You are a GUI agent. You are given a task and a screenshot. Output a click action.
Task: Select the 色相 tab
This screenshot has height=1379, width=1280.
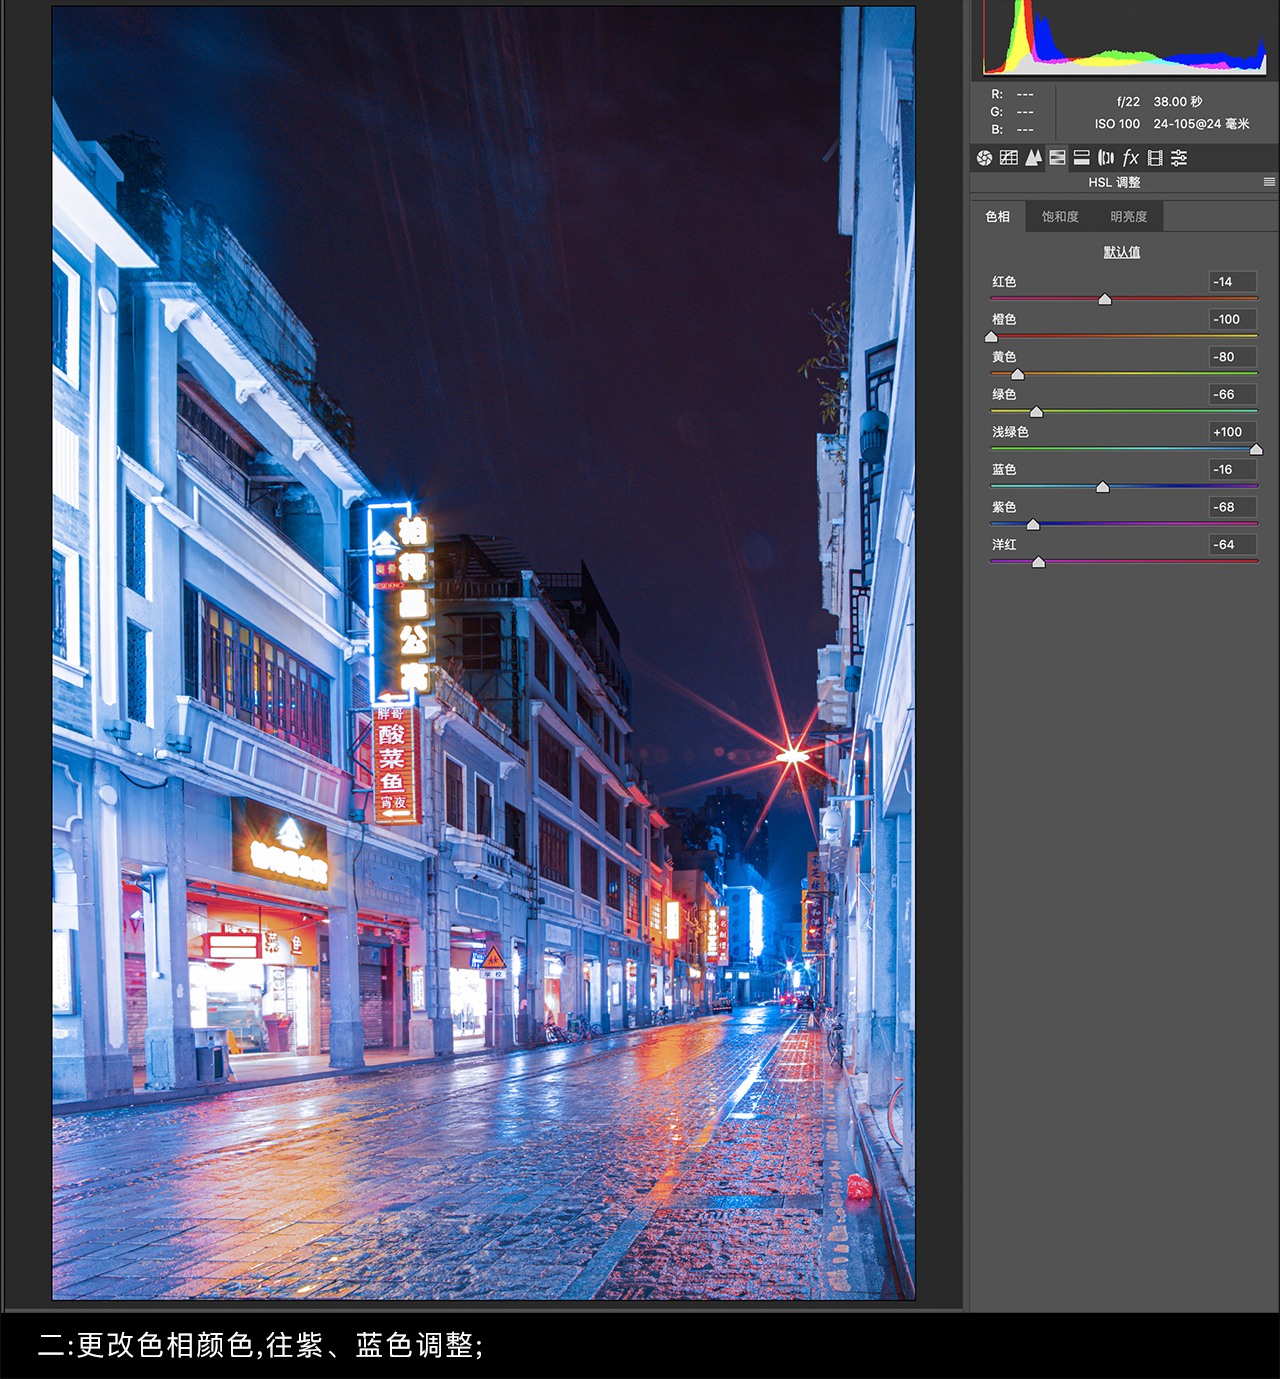point(997,216)
